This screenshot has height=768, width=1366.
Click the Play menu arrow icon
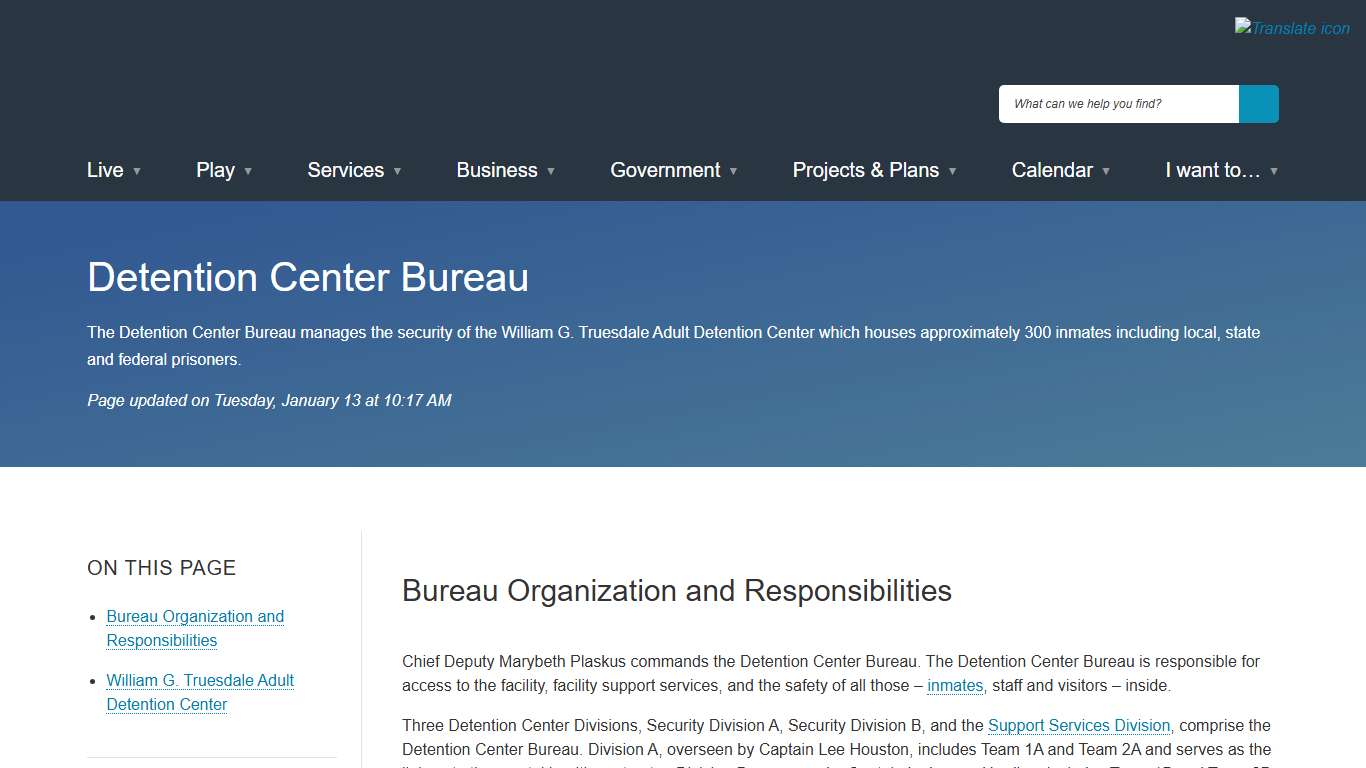pyautogui.click(x=248, y=171)
